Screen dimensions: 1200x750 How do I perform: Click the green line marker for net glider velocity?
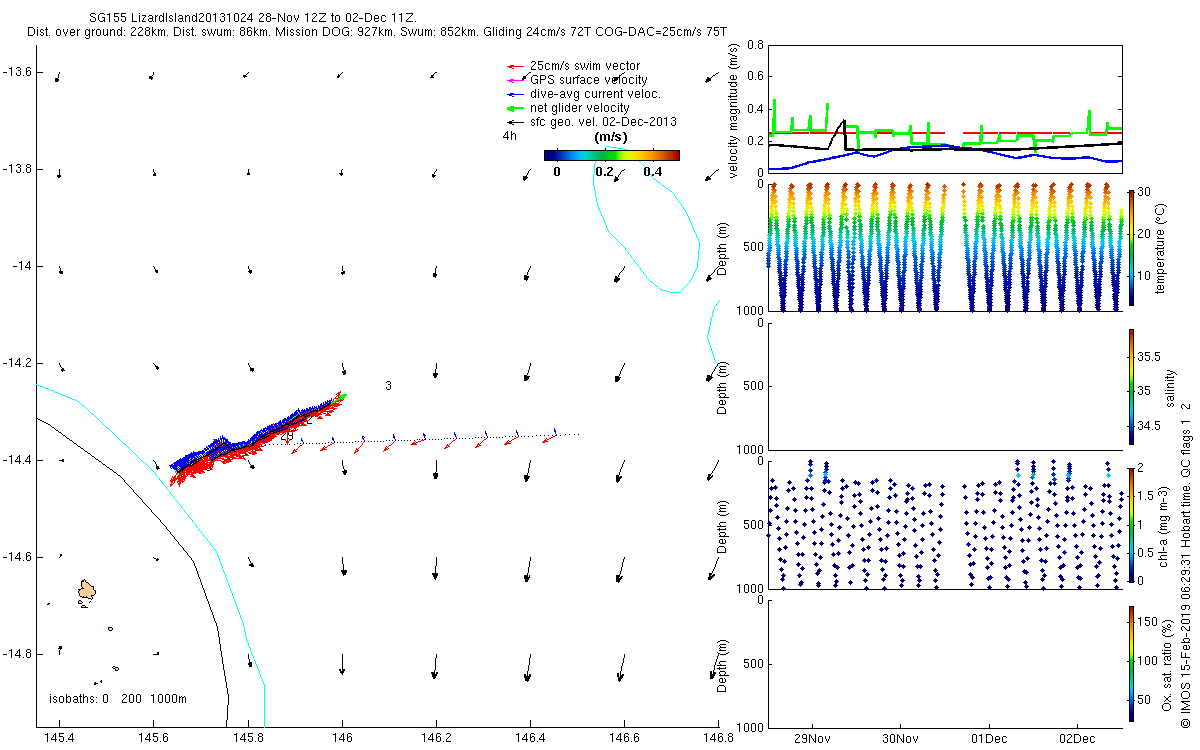click(x=516, y=108)
